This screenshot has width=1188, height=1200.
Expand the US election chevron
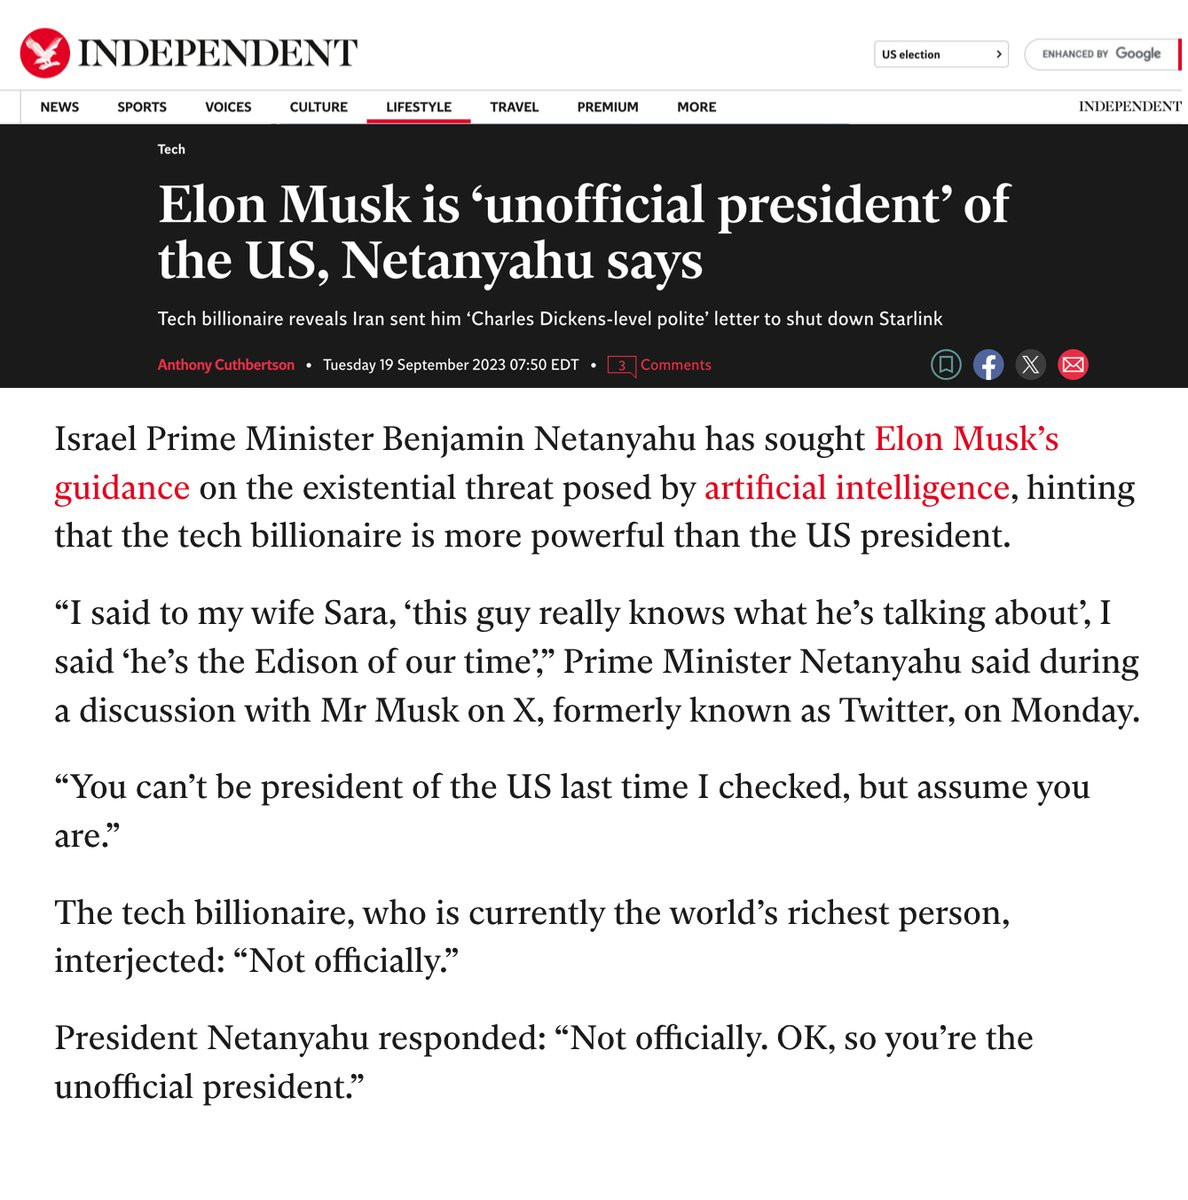998,54
